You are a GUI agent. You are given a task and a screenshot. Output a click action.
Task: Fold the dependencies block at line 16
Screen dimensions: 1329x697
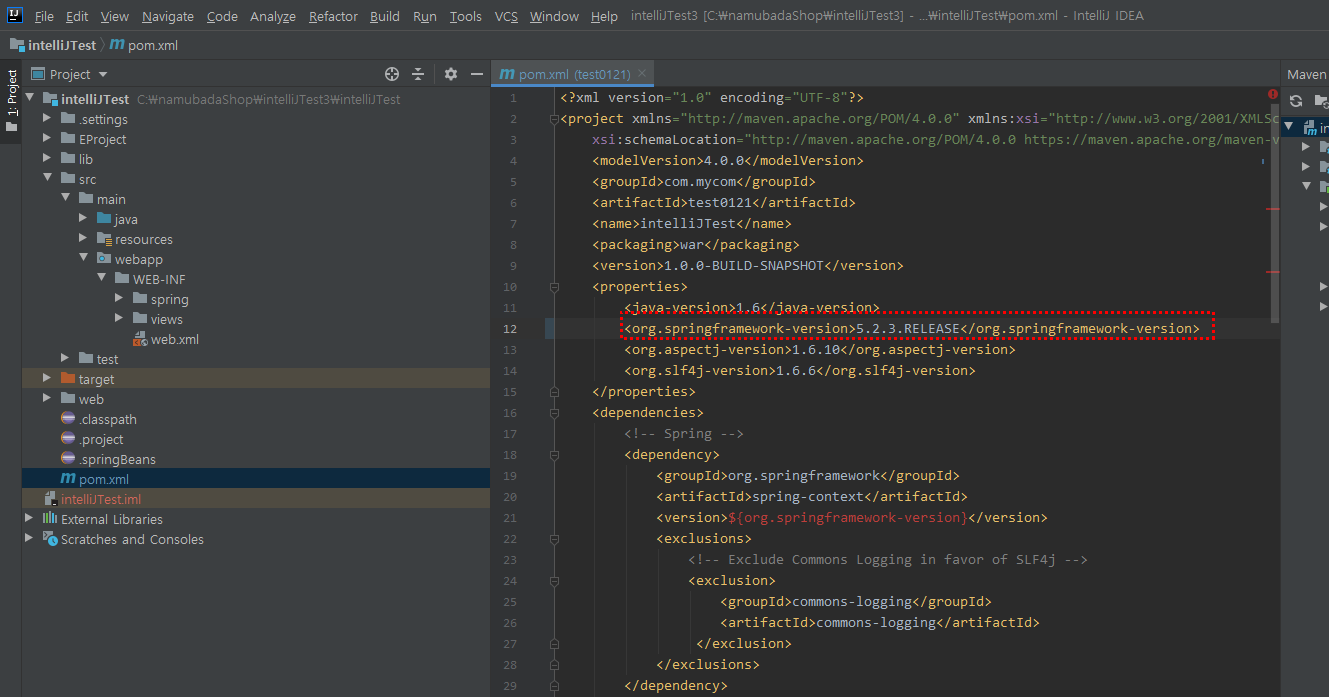click(x=554, y=413)
